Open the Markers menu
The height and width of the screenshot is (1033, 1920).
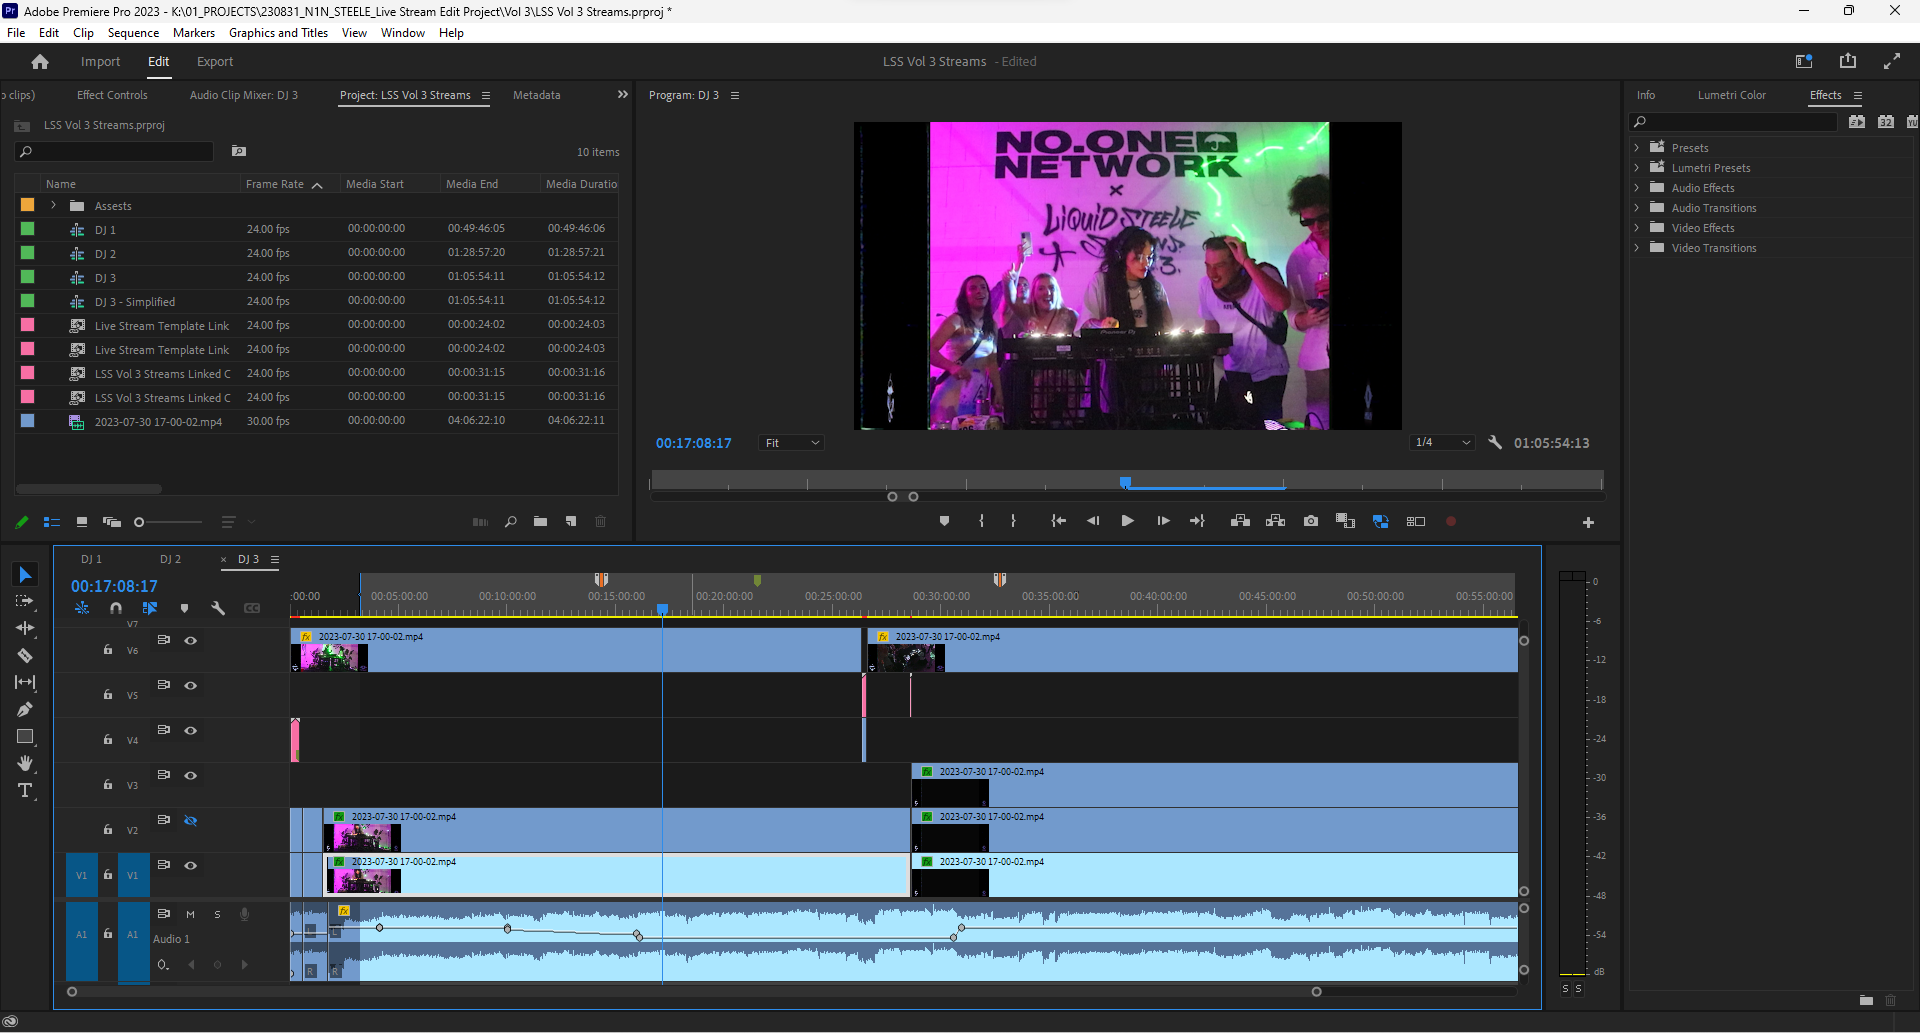pyautogui.click(x=194, y=33)
